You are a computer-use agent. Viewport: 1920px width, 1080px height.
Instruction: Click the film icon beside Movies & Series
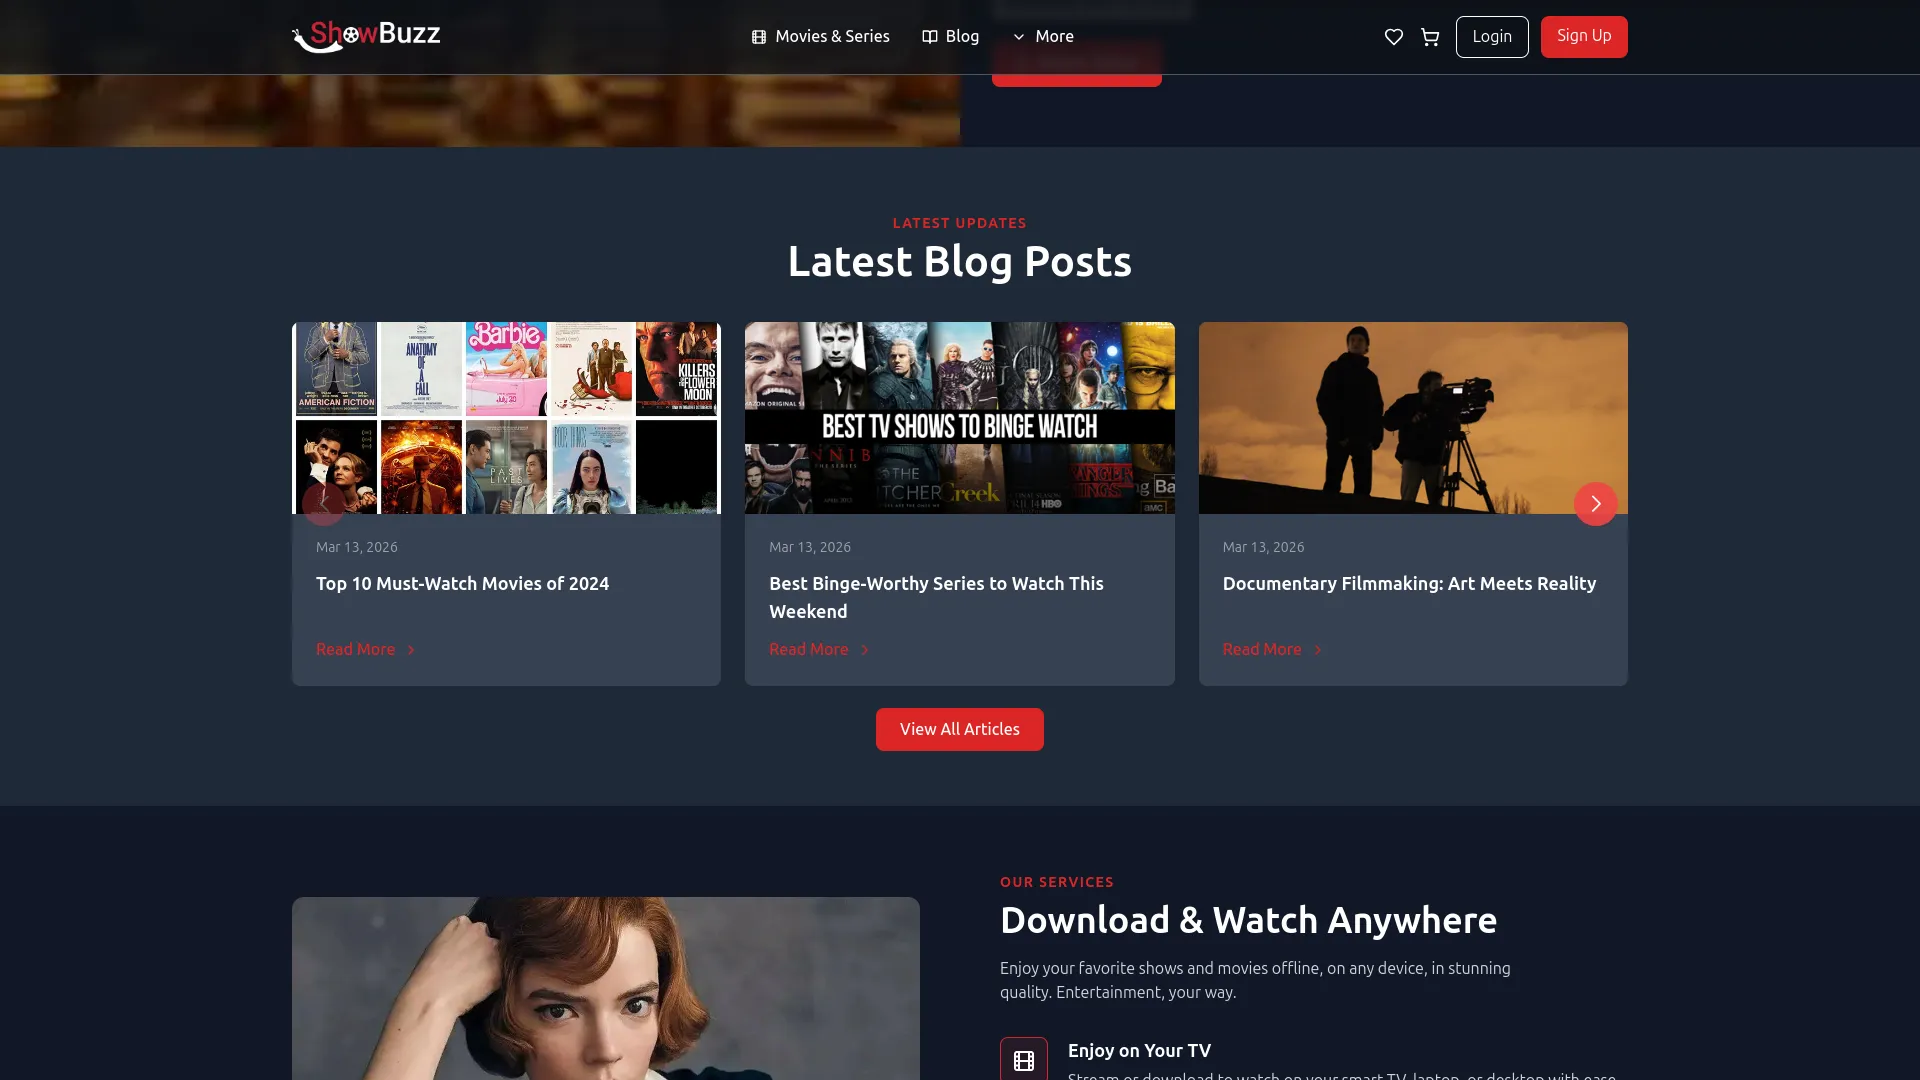coord(759,37)
